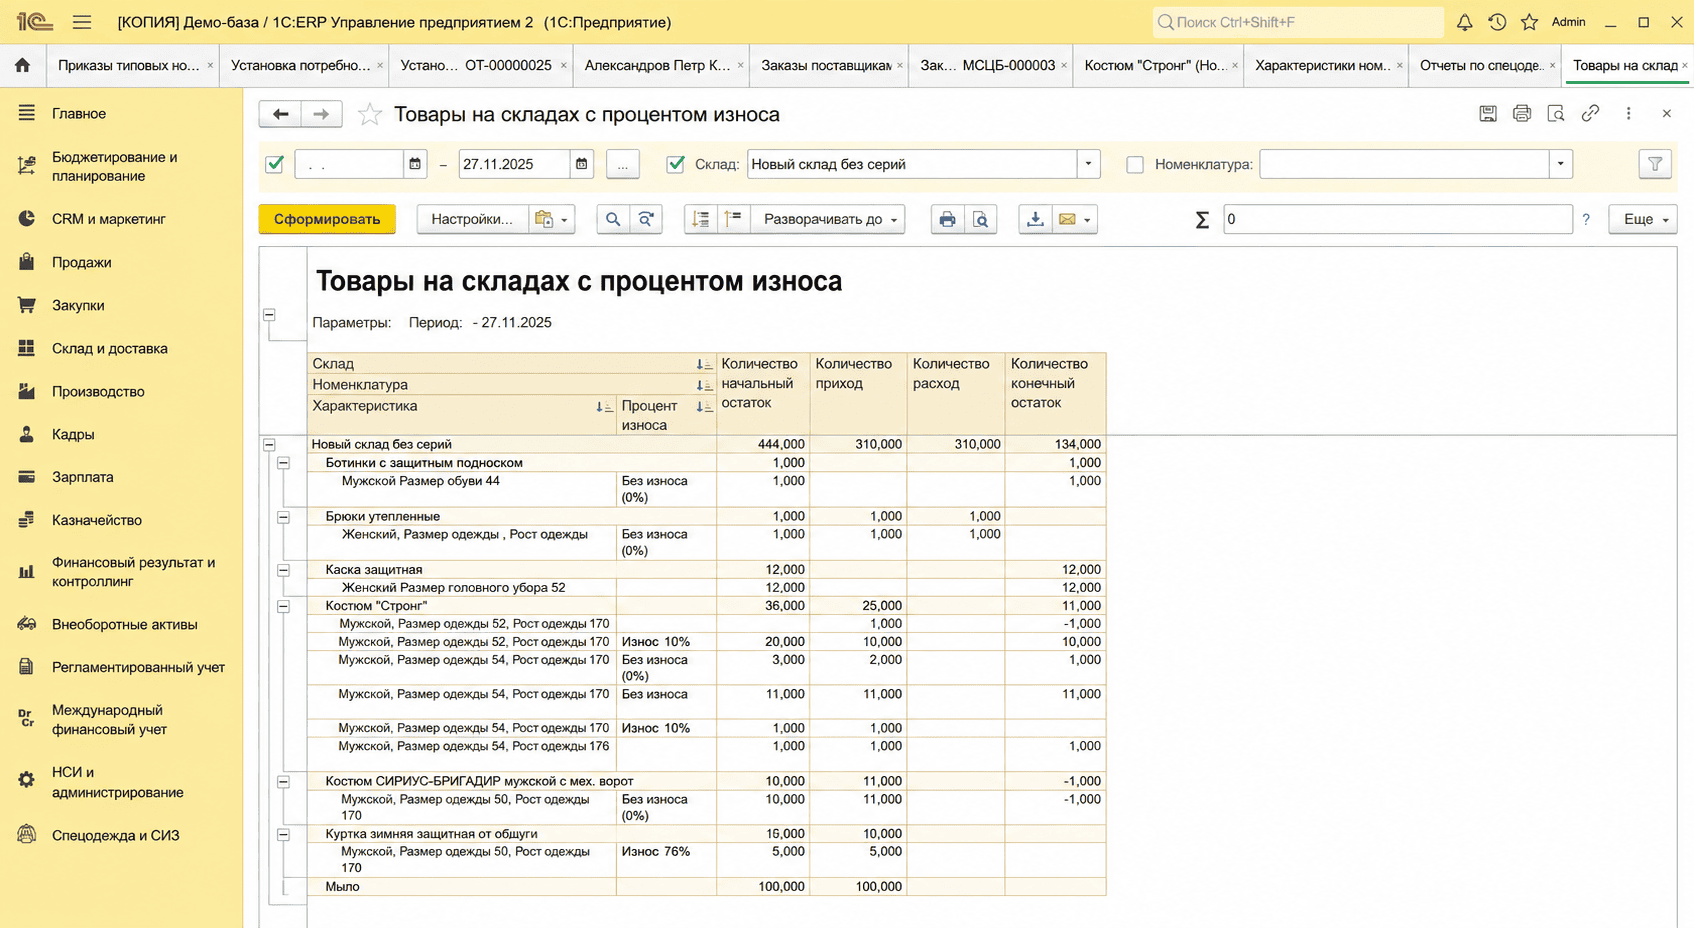Image resolution: width=1694 pixels, height=928 pixels.
Task: Open preview icon next to the link icon
Action: (1556, 114)
